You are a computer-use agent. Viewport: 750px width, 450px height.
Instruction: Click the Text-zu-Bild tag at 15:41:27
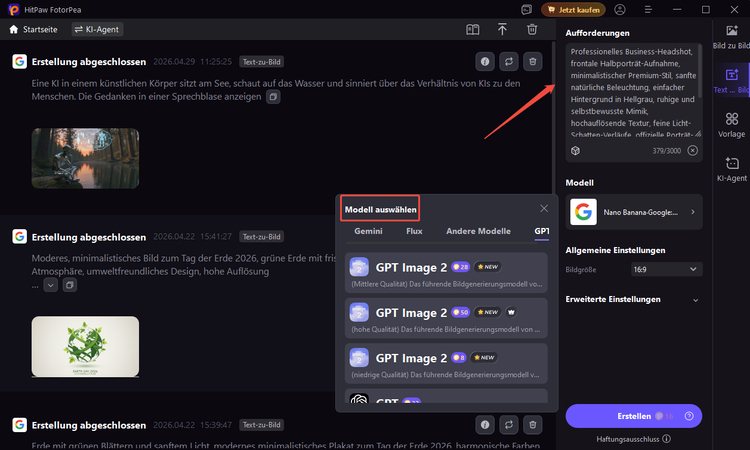click(x=262, y=237)
